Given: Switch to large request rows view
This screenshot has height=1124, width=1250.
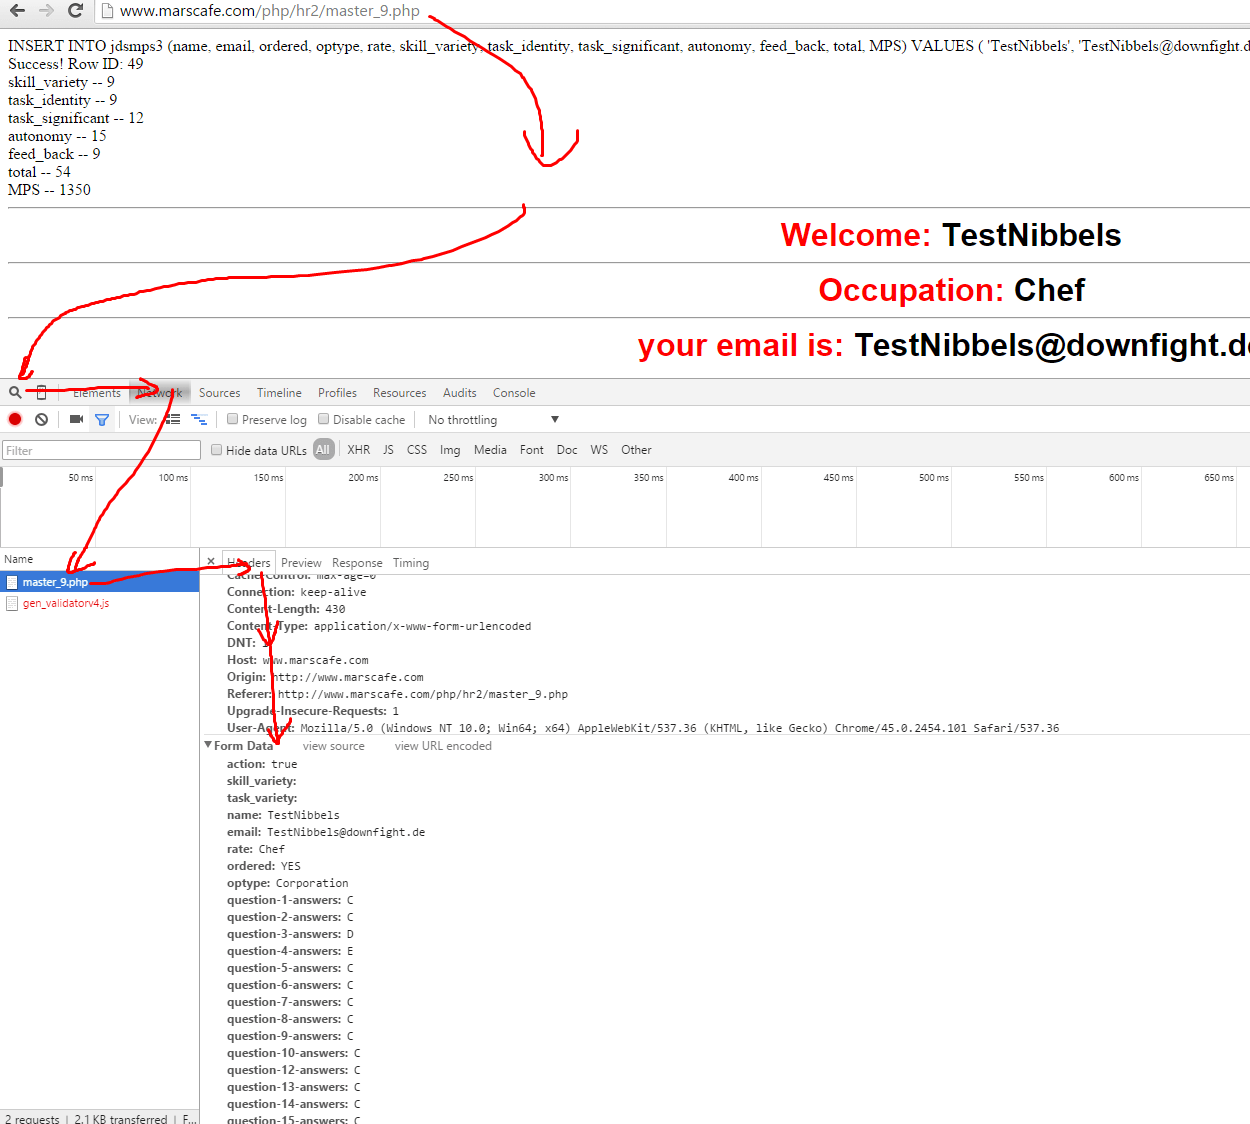Looking at the screenshot, I should click(x=172, y=419).
